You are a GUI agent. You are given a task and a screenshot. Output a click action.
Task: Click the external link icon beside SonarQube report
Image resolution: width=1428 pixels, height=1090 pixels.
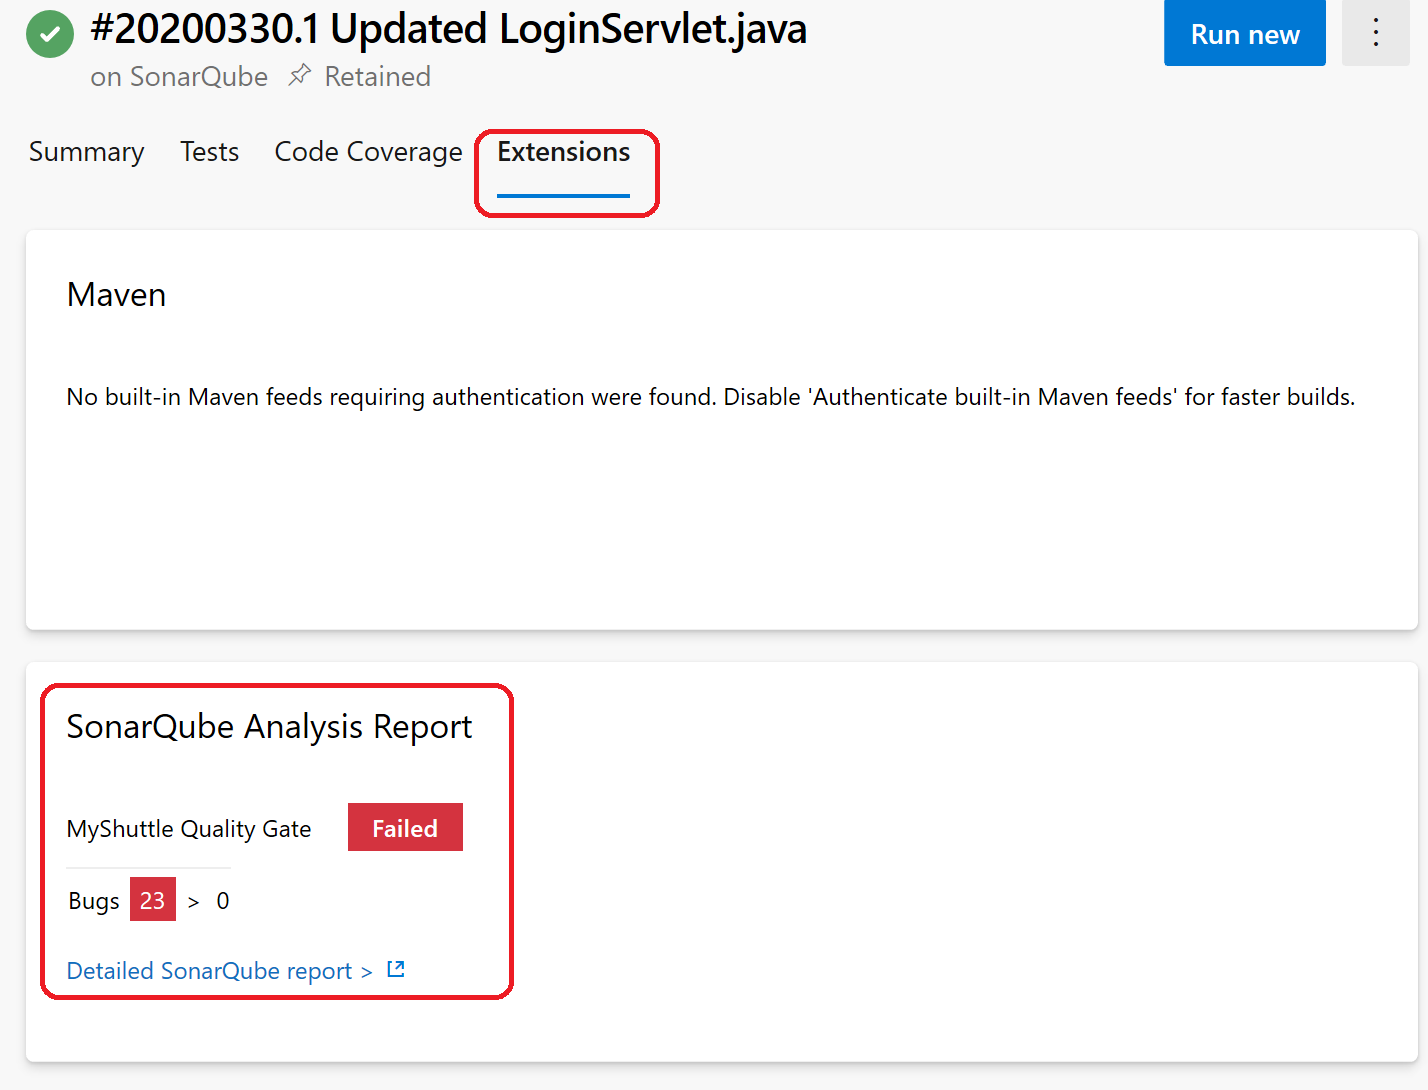[396, 969]
